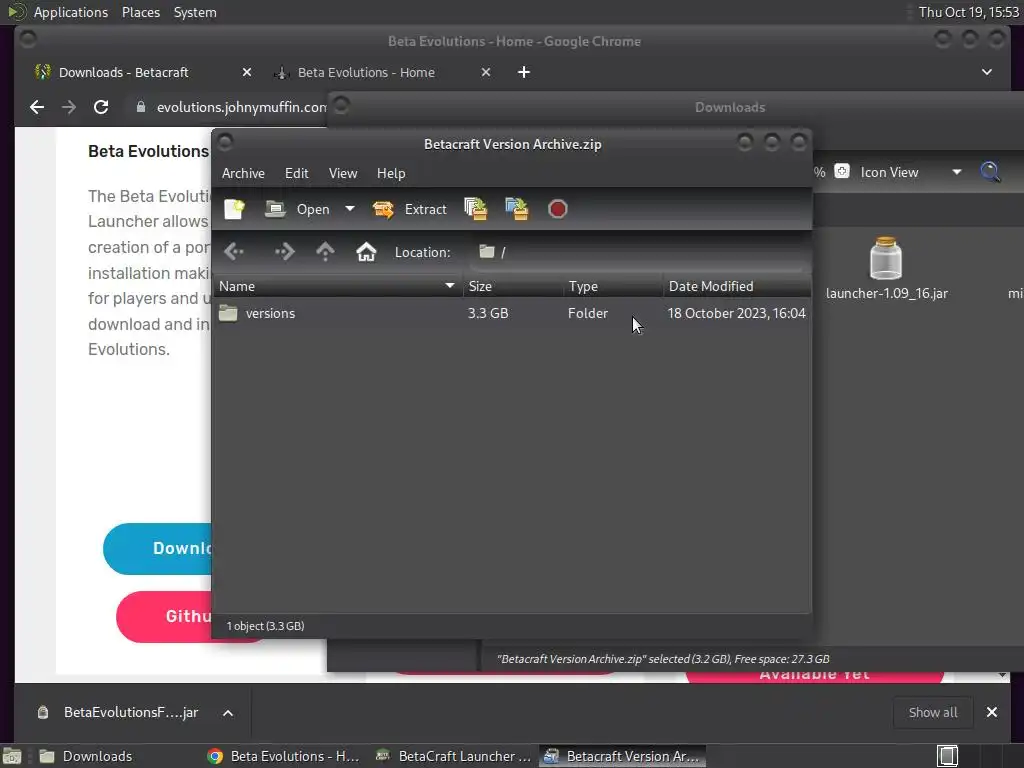Go forward in Chrome
The width and height of the screenshot is (1024, 768).
(69, 107)
